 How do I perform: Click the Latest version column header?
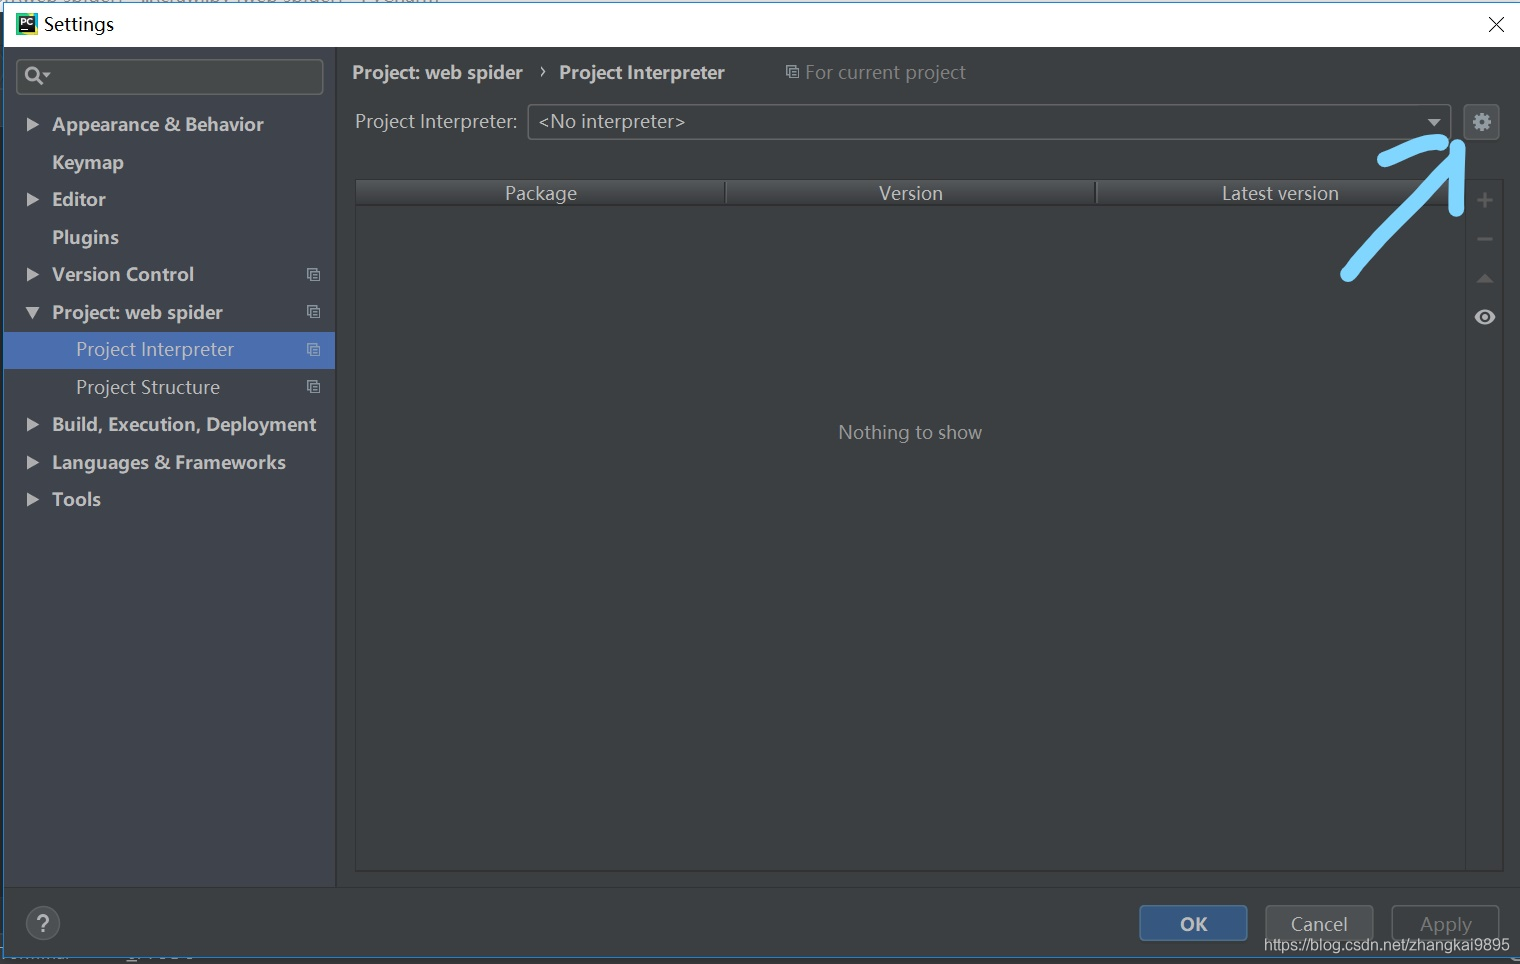[1280, 193]
